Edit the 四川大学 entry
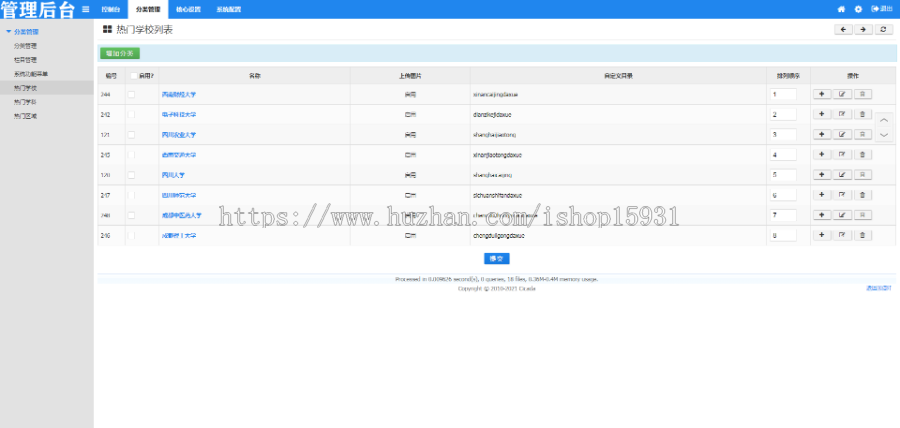 842,174
